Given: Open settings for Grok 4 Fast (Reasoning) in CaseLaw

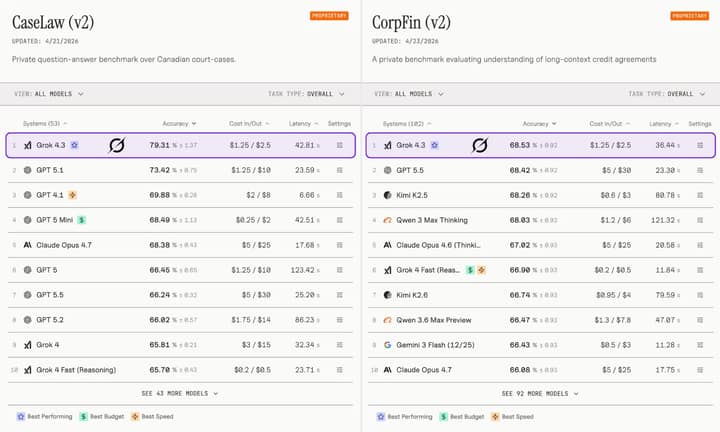Looking at the screenshot, I should [x=340, y=370].
